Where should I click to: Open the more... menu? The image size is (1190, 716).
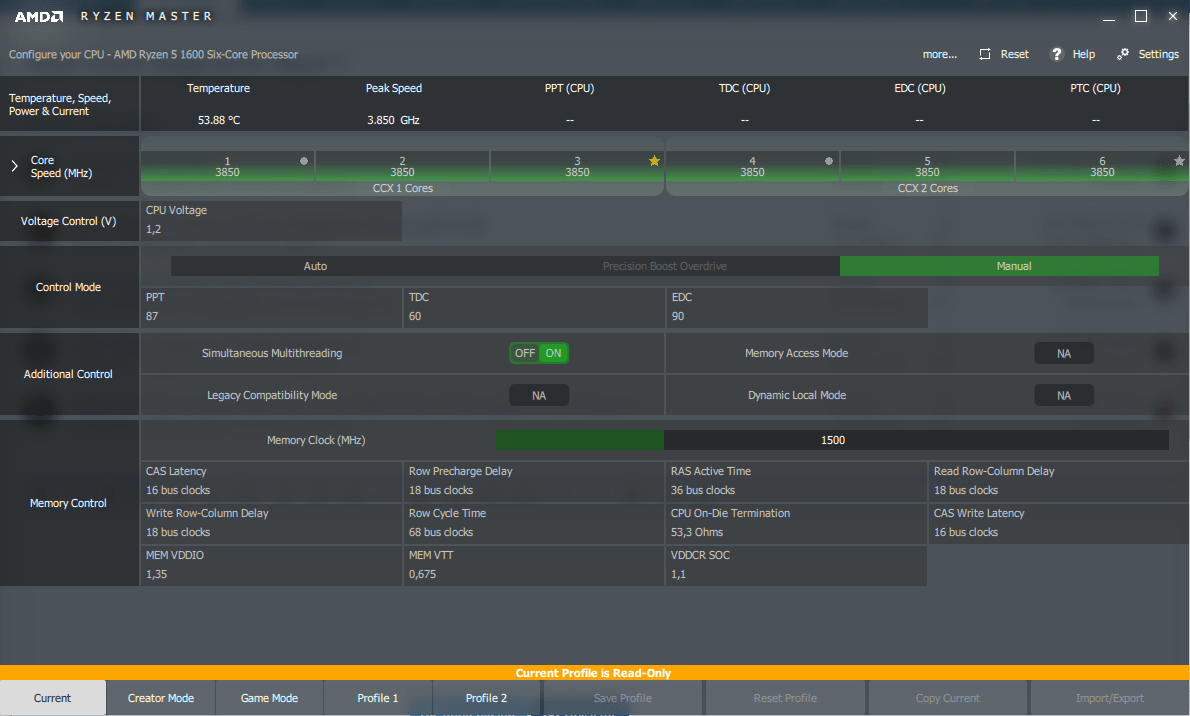pos(940,54)
